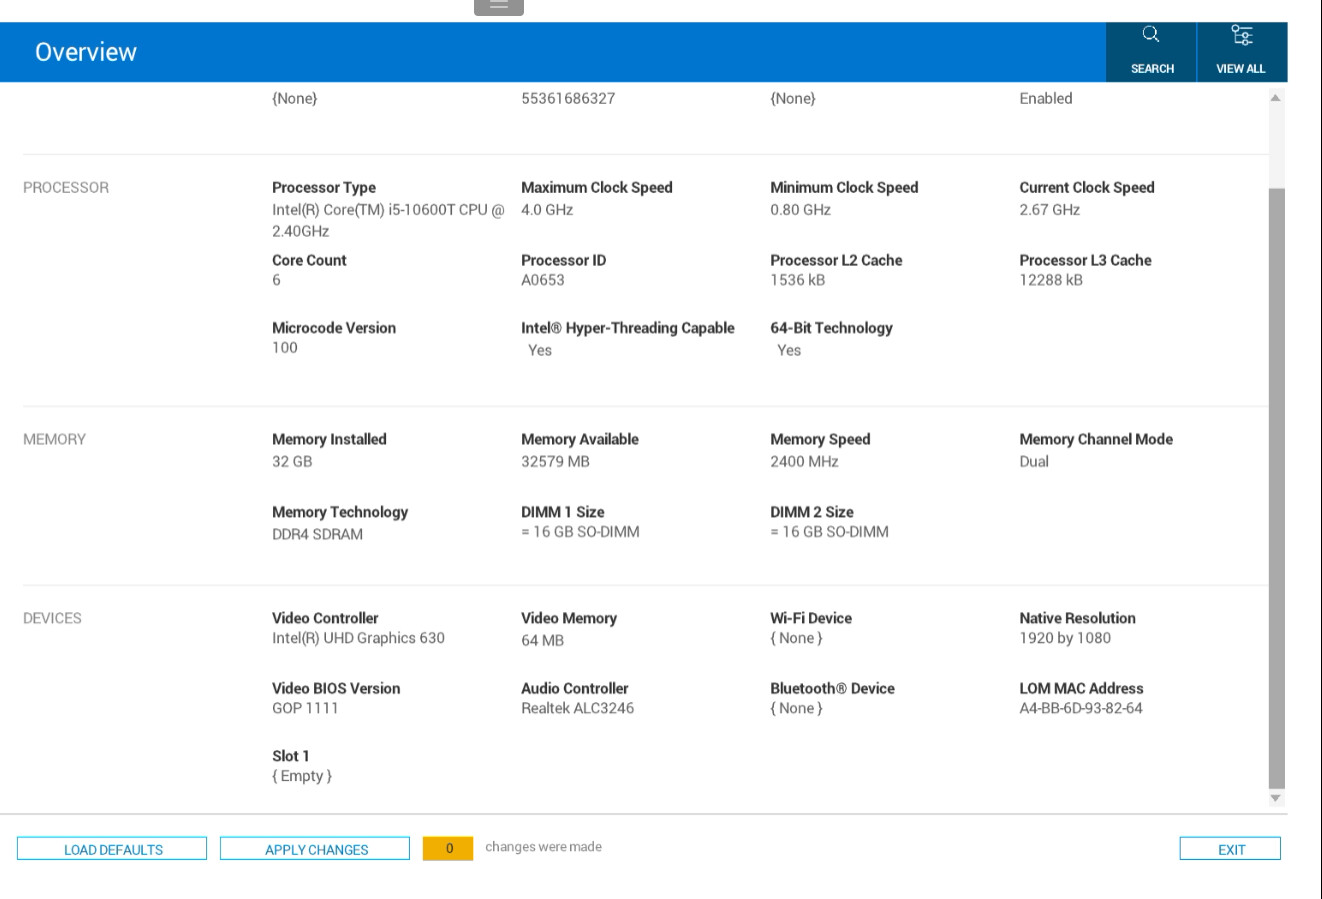Select the PROCESSOR section label
Viewport: 1322px width, 899px height.
click(66, 188)
